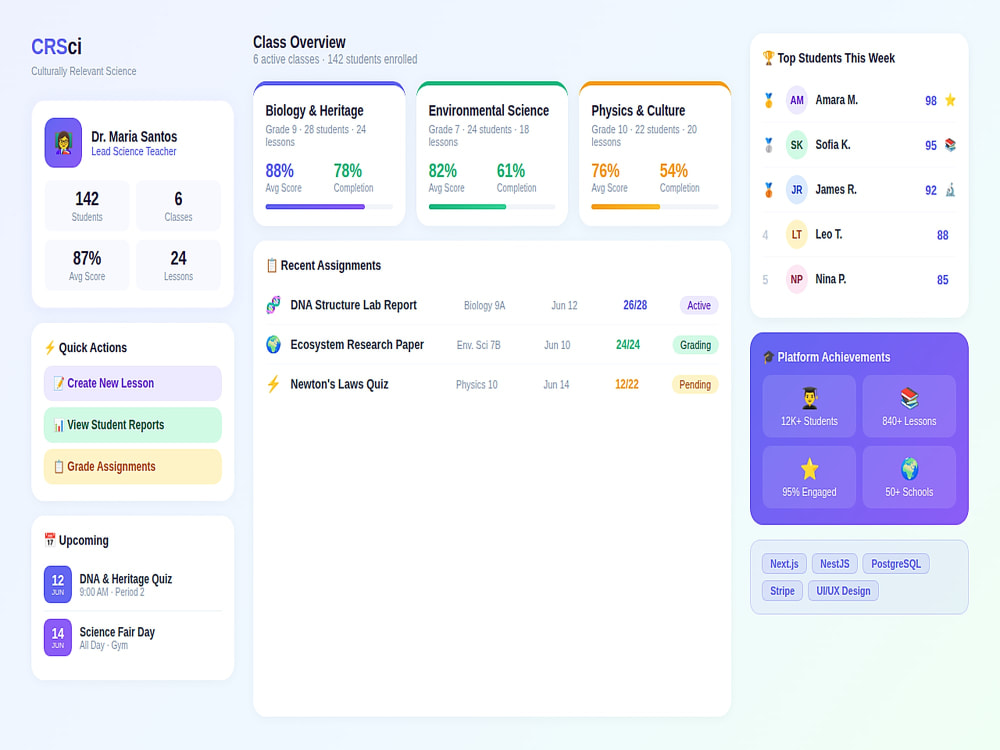Click the bronze medal icon for James R.
Viewport: 1000px width, 750px height.
click(x=768, y=190)
